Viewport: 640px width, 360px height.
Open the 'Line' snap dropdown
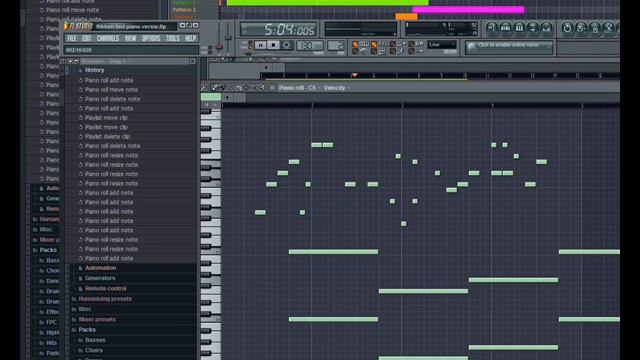442,44
